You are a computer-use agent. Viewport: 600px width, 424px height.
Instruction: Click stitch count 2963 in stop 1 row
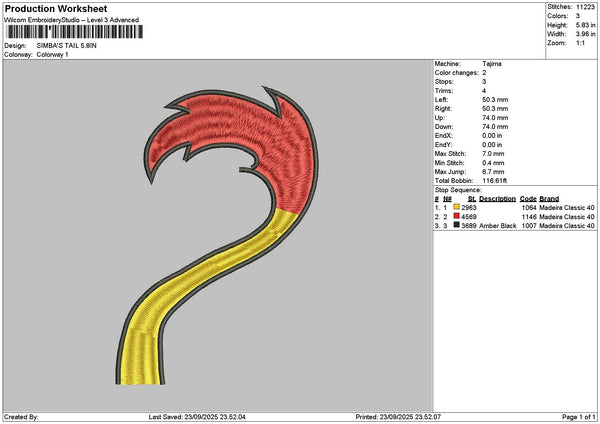(469, 207)
